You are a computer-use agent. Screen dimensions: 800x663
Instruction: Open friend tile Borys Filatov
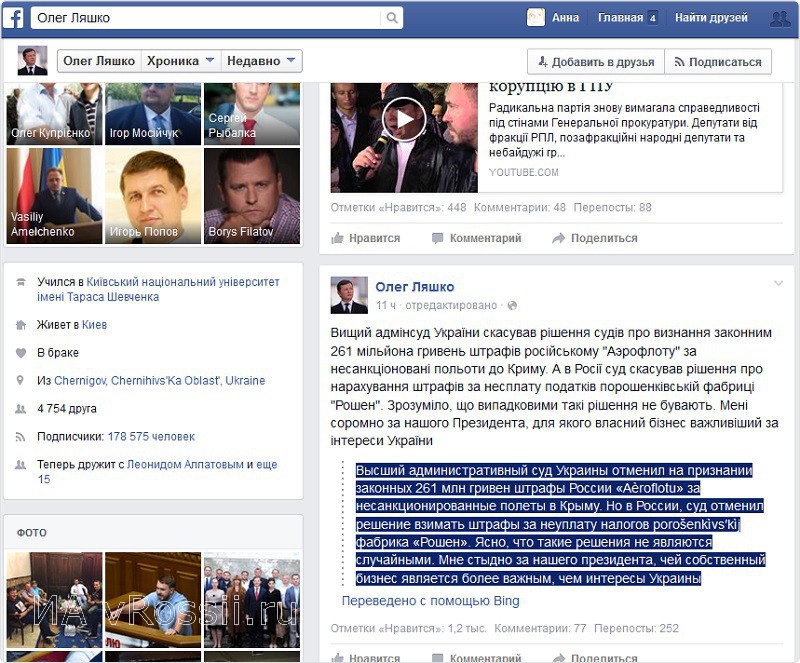pos(252,196)
